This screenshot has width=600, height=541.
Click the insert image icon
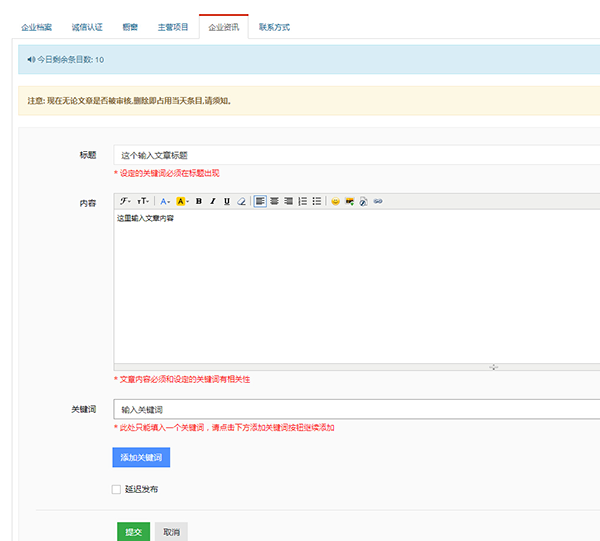pos(350,201)
